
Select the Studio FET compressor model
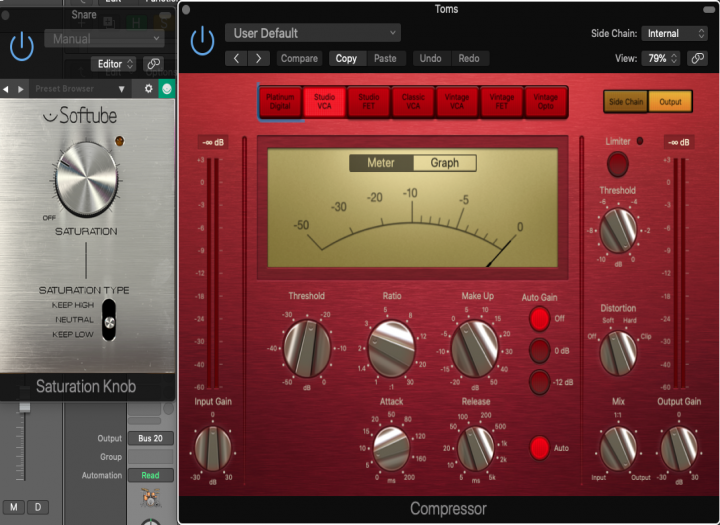coord(368,102)
